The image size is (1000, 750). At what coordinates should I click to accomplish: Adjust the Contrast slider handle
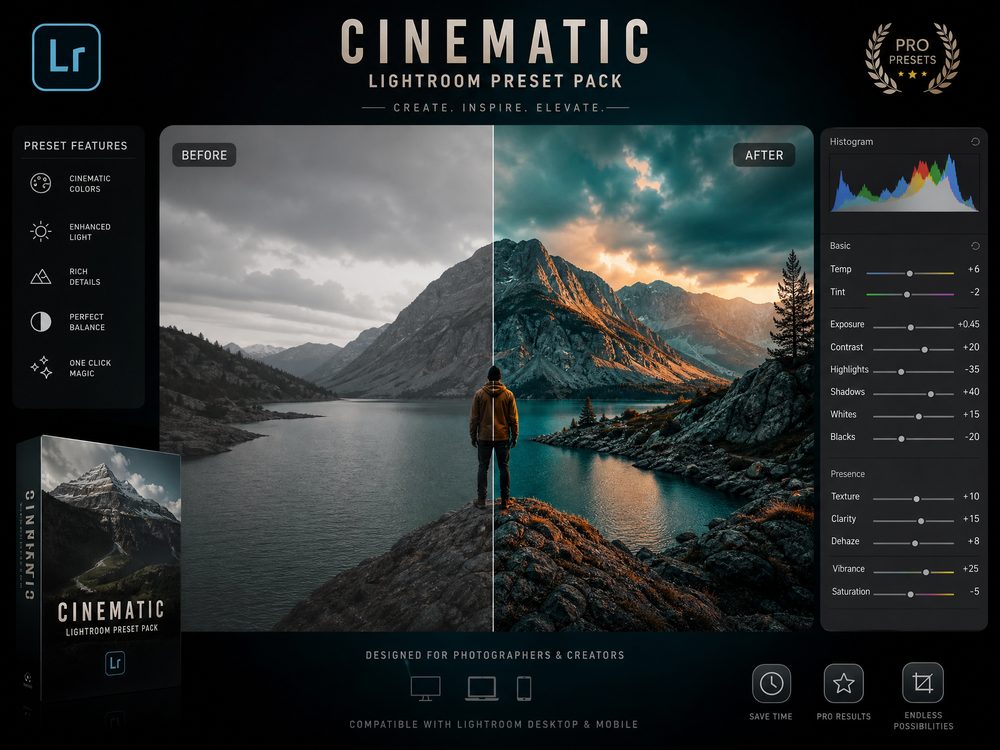924,349
